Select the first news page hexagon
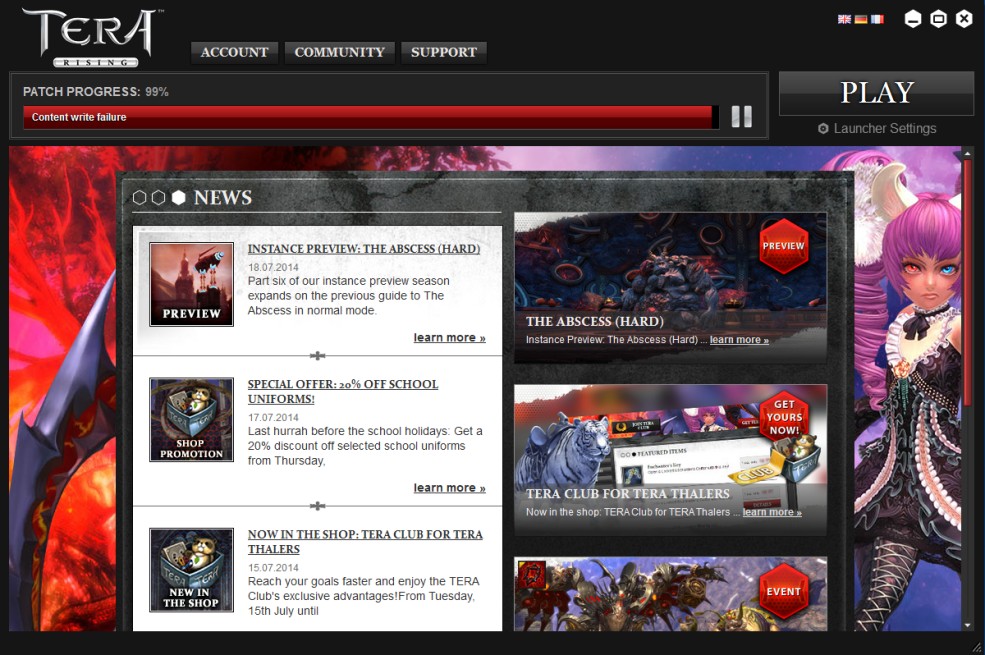 click(x=139, y=198)
